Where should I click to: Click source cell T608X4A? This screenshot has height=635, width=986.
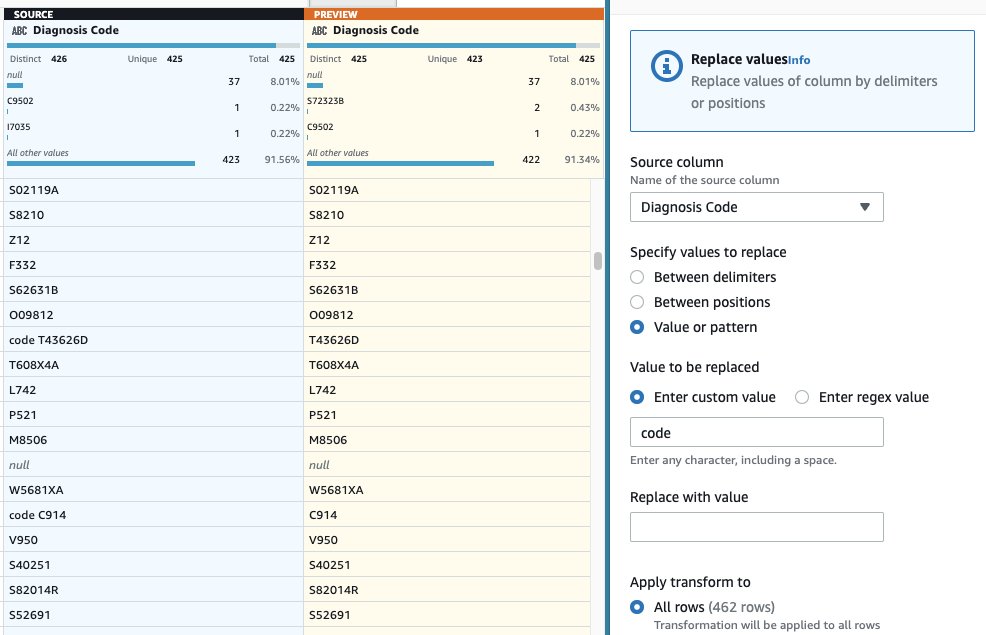tap(153, 365)
